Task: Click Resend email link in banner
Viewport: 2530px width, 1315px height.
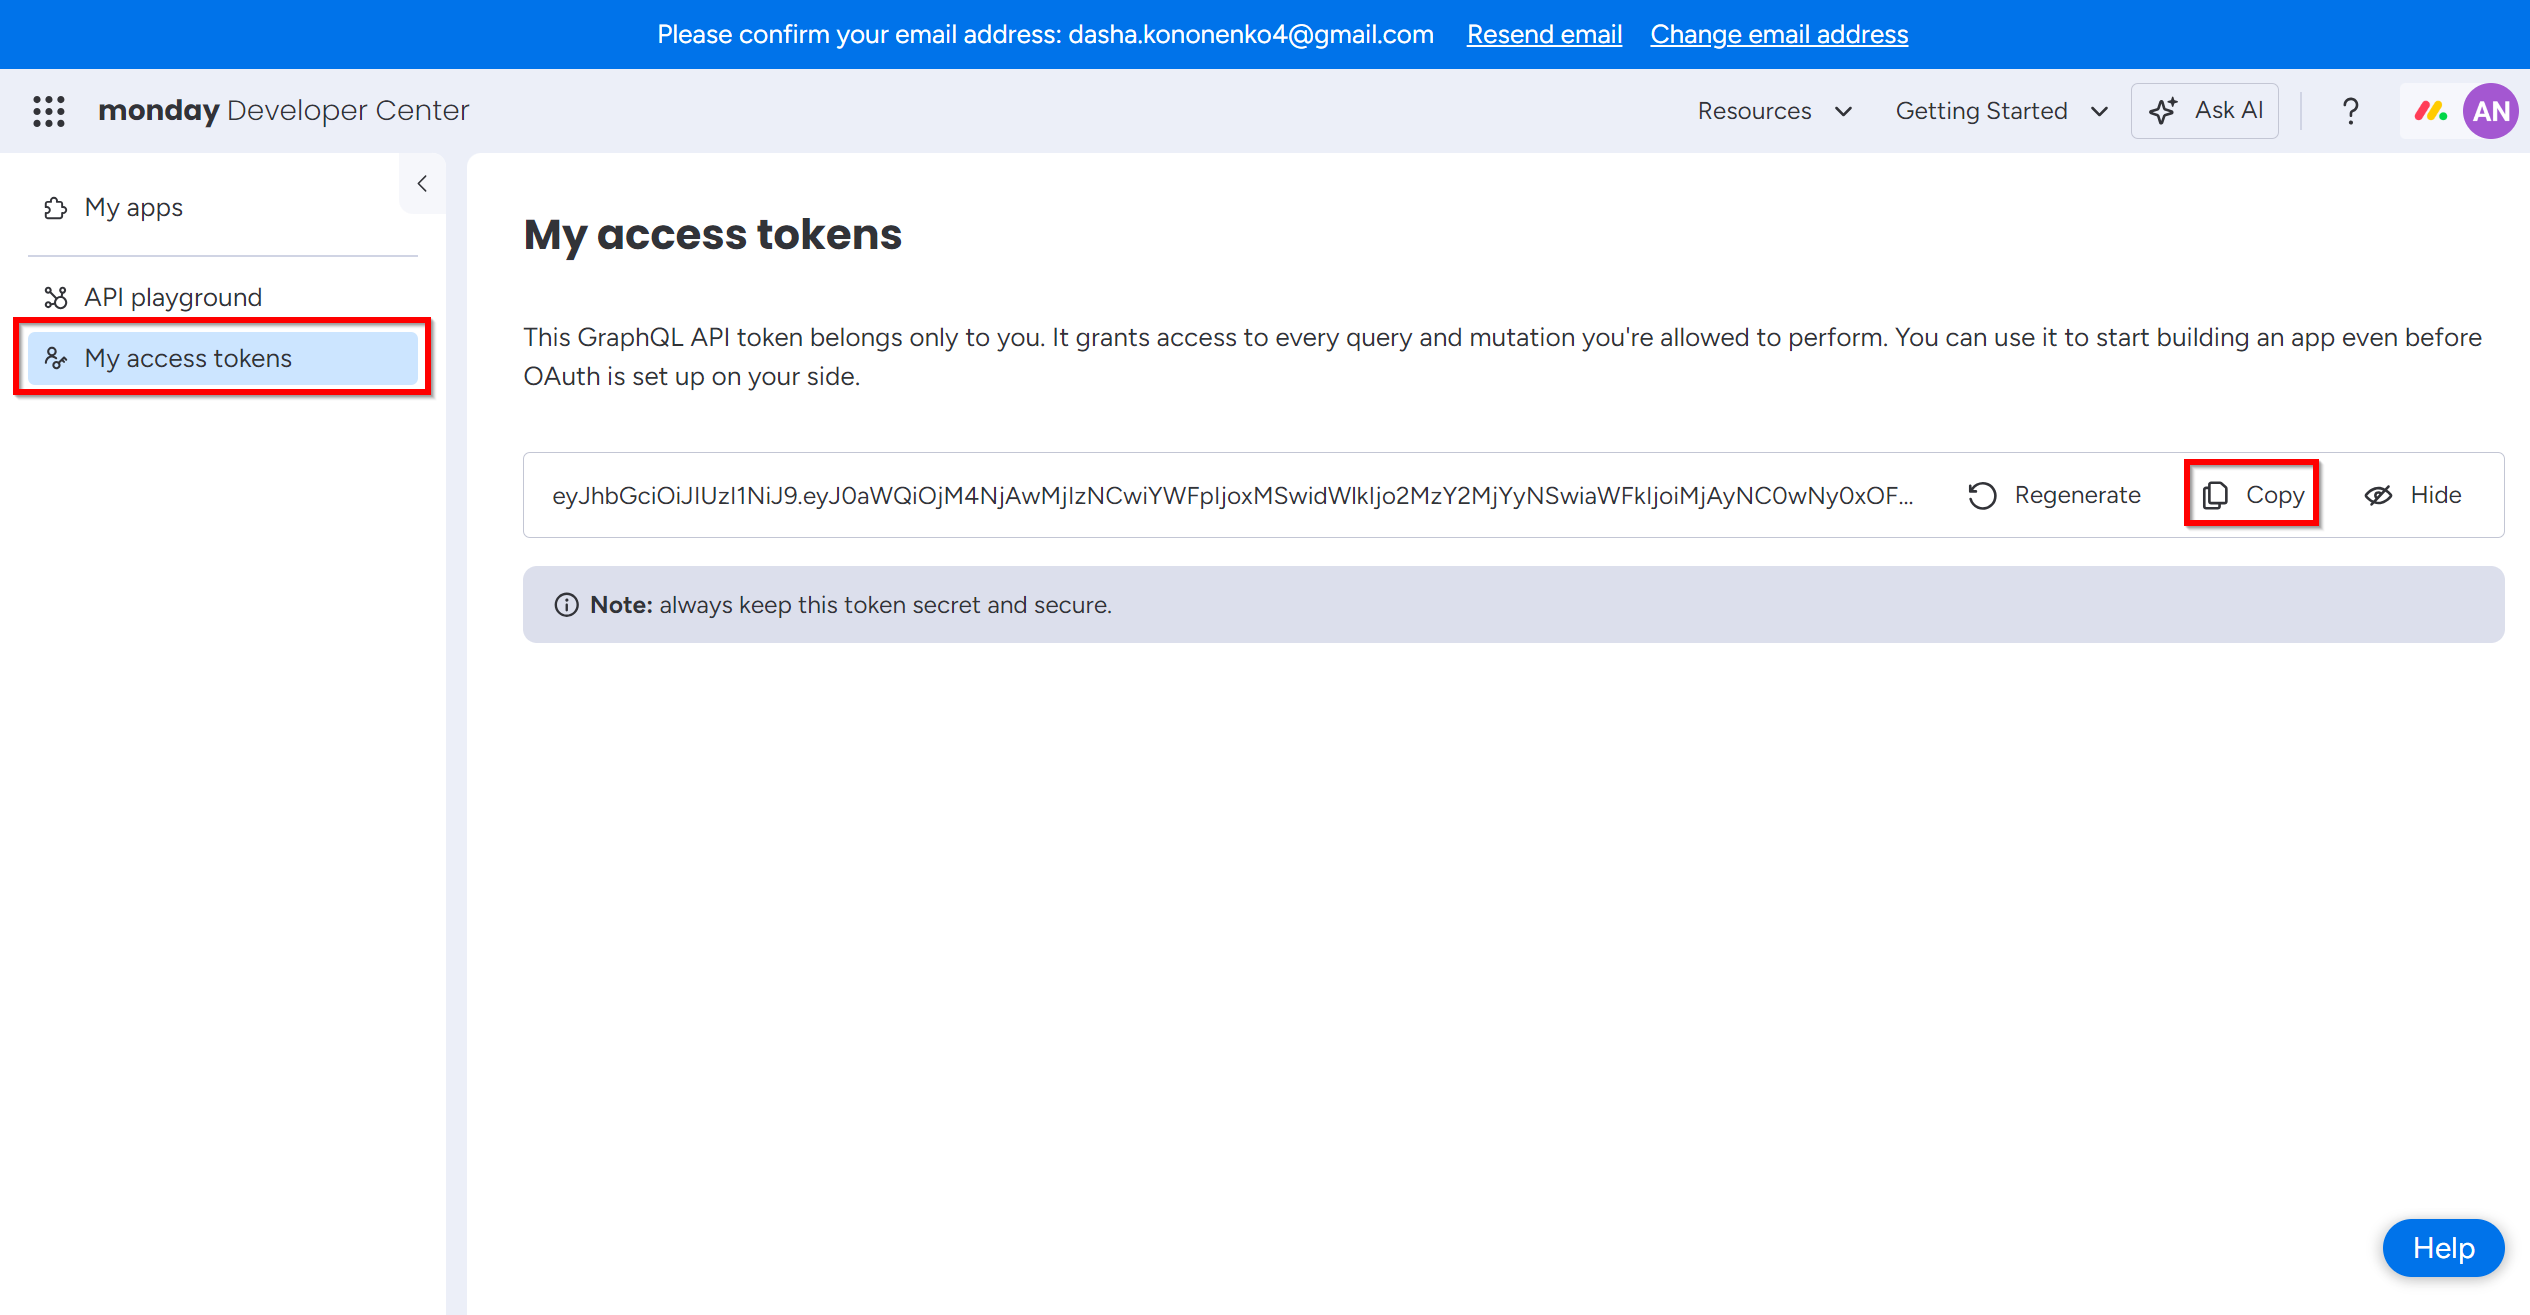Action: tap(1544, 34)
